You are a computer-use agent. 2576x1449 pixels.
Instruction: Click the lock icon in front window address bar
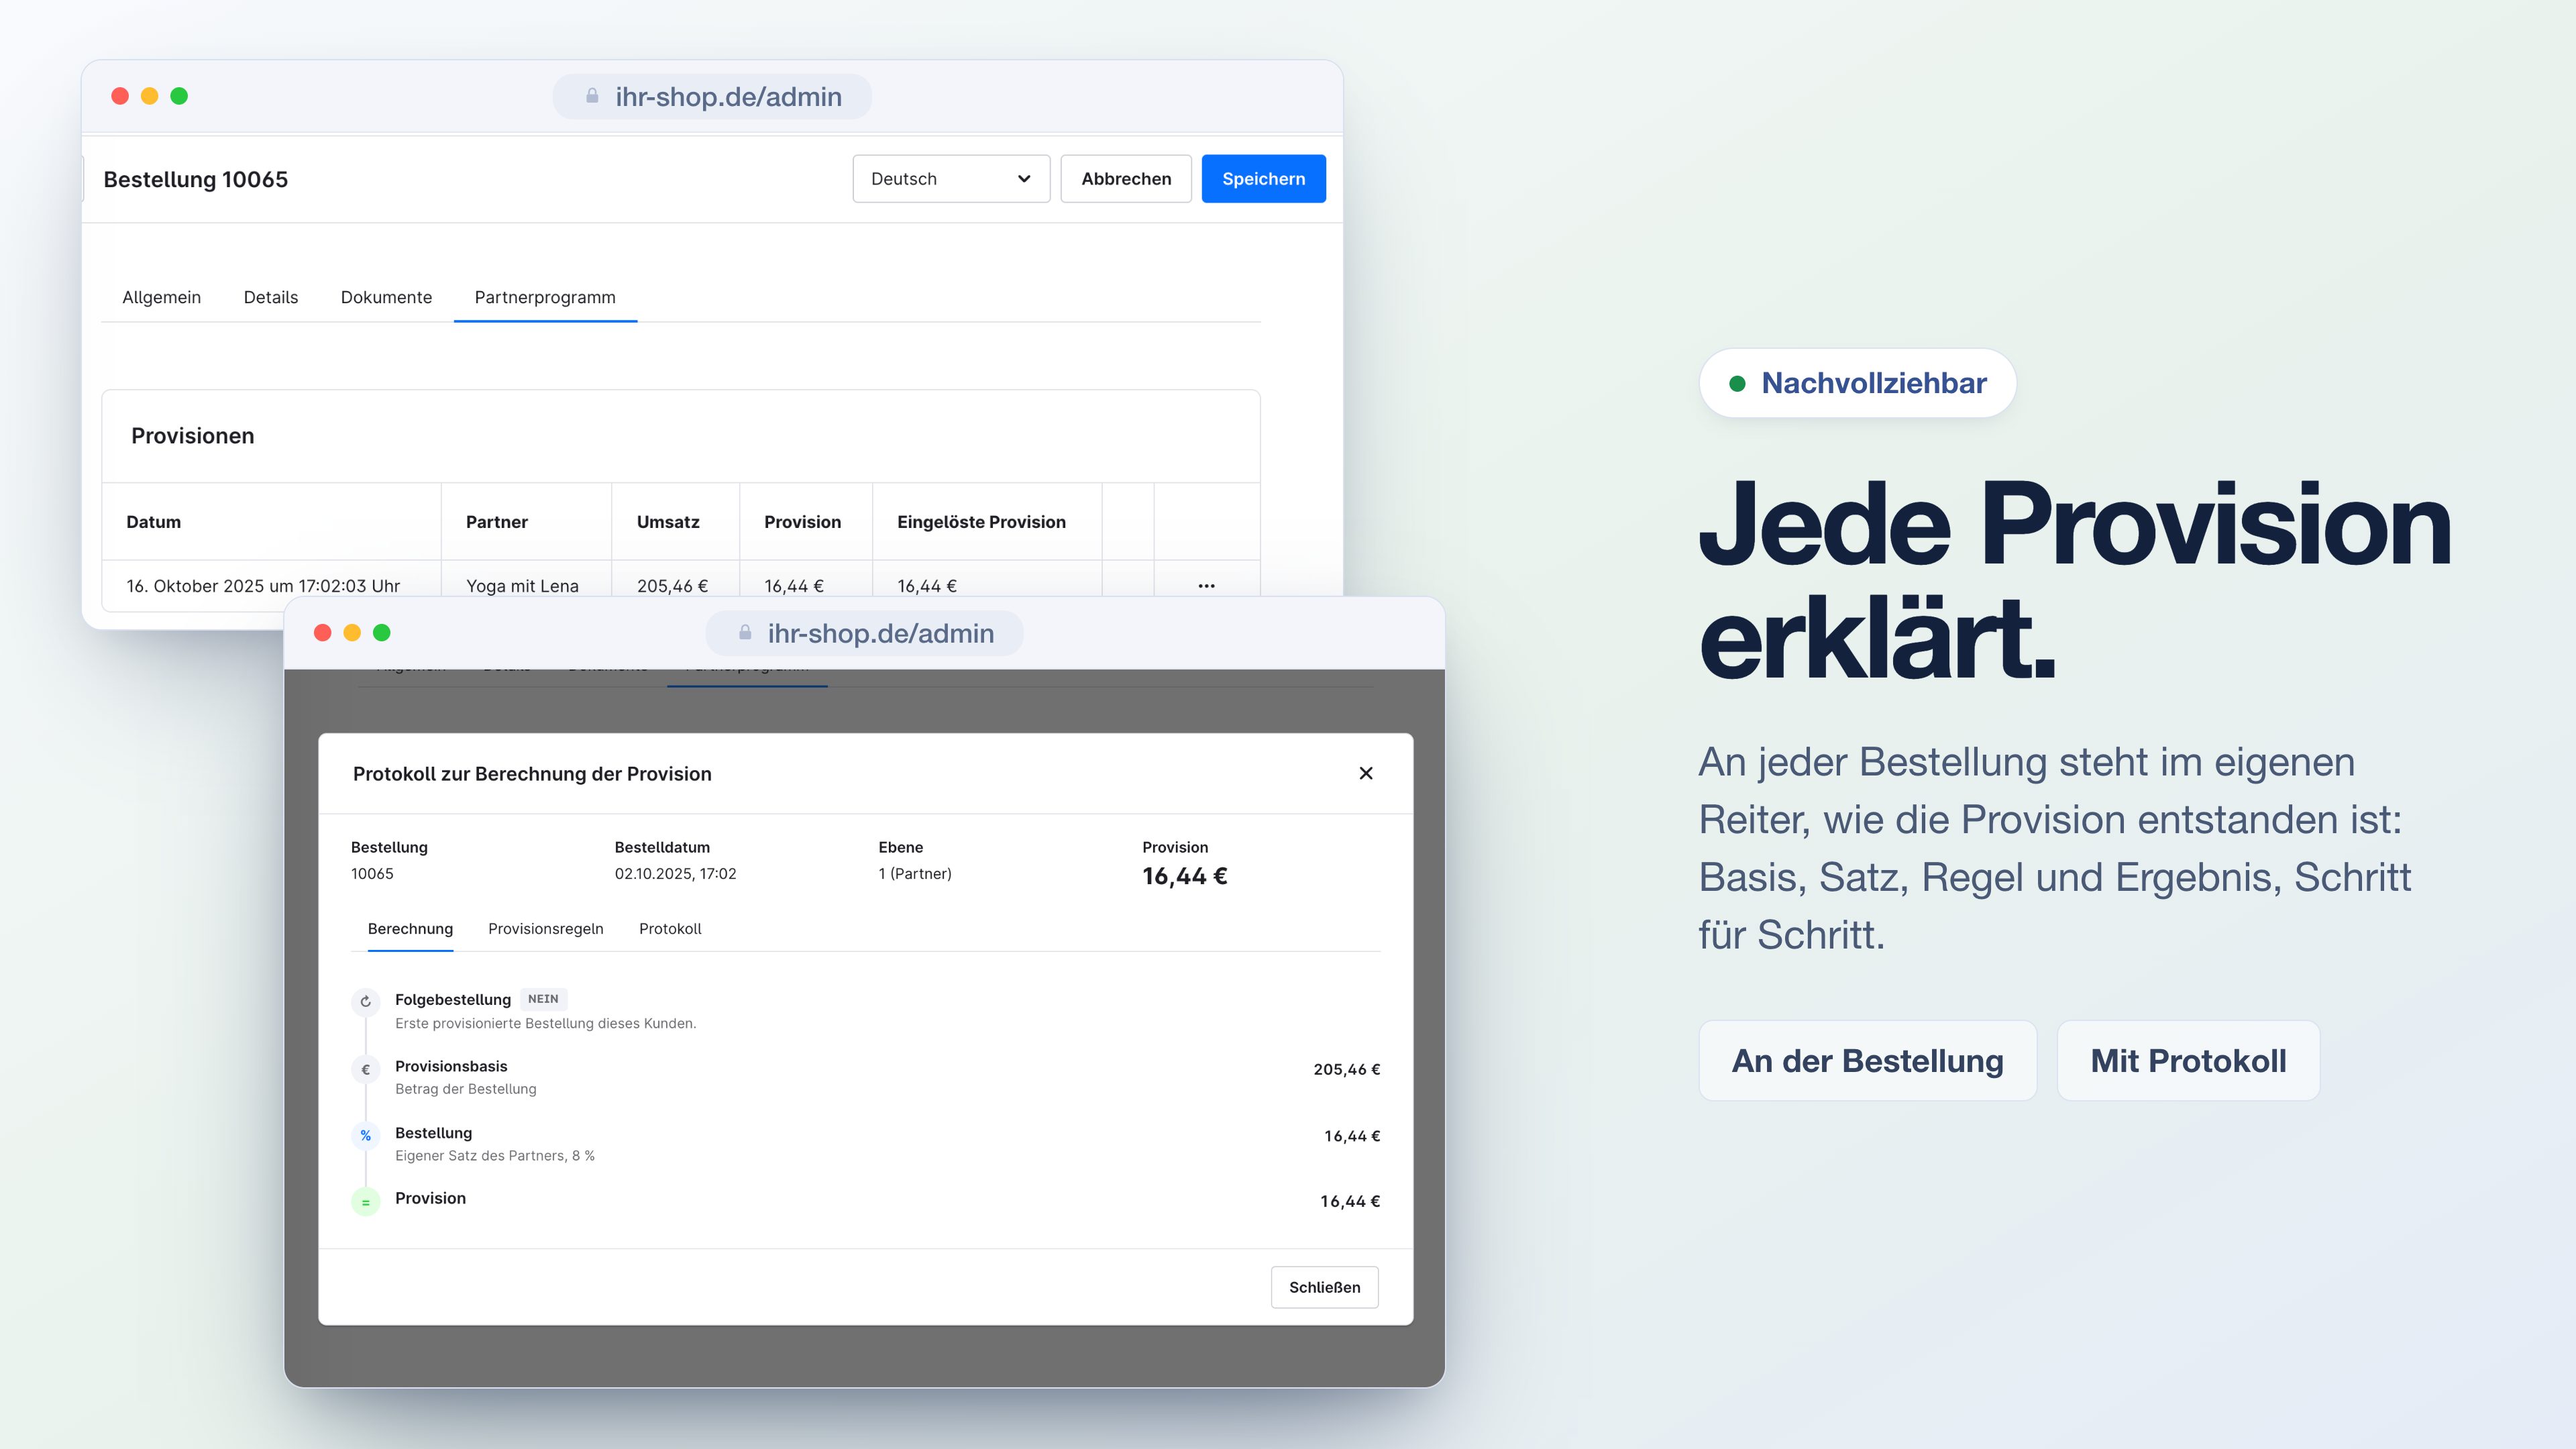745,632
